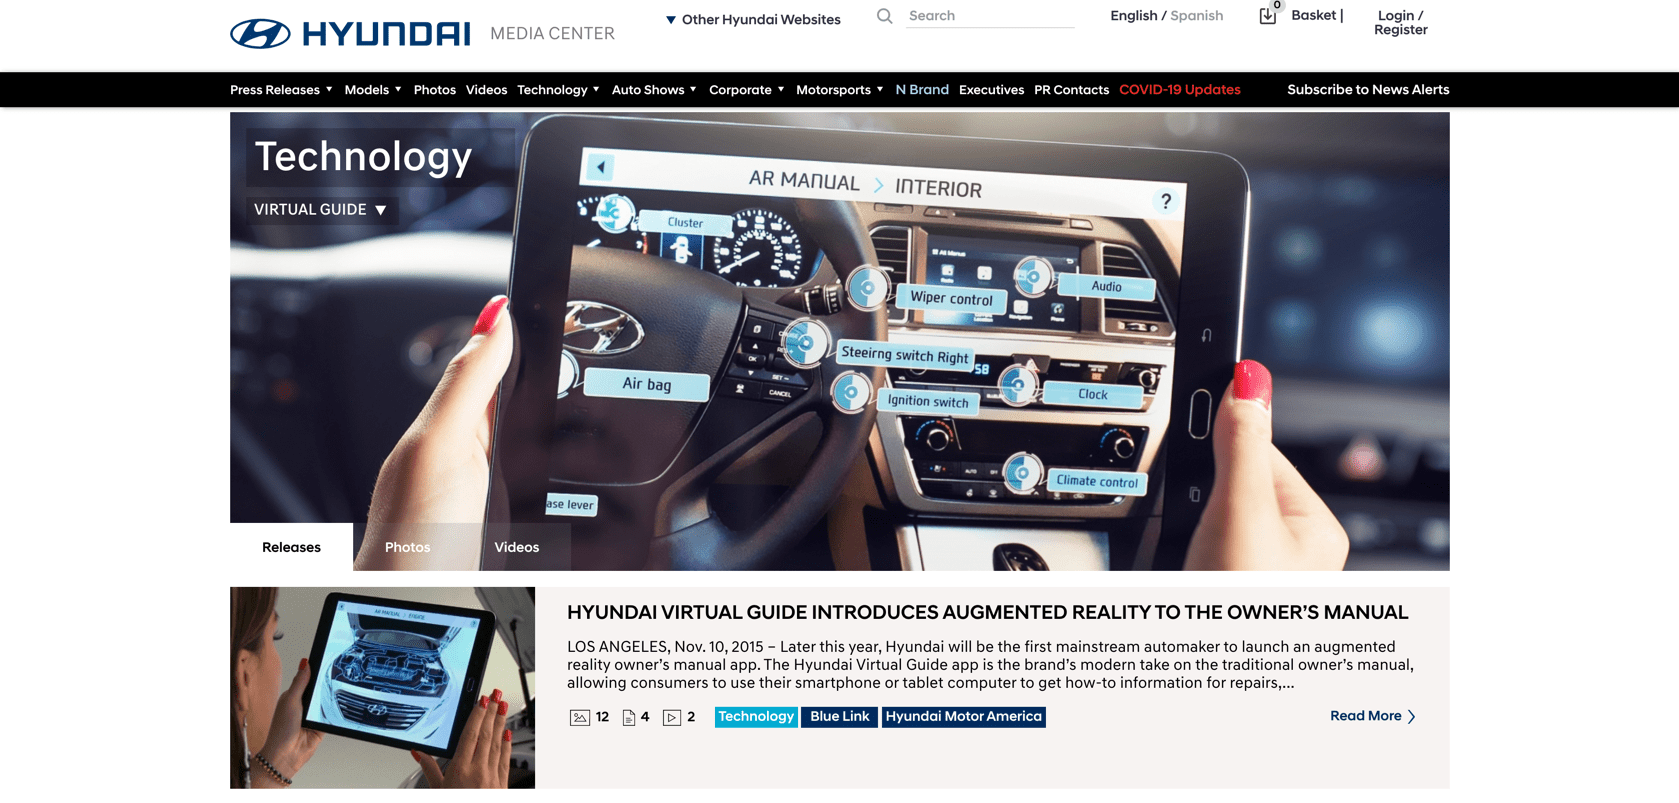Select the Releases tab
Viewport: 1679px width, 803px height.
291,547
